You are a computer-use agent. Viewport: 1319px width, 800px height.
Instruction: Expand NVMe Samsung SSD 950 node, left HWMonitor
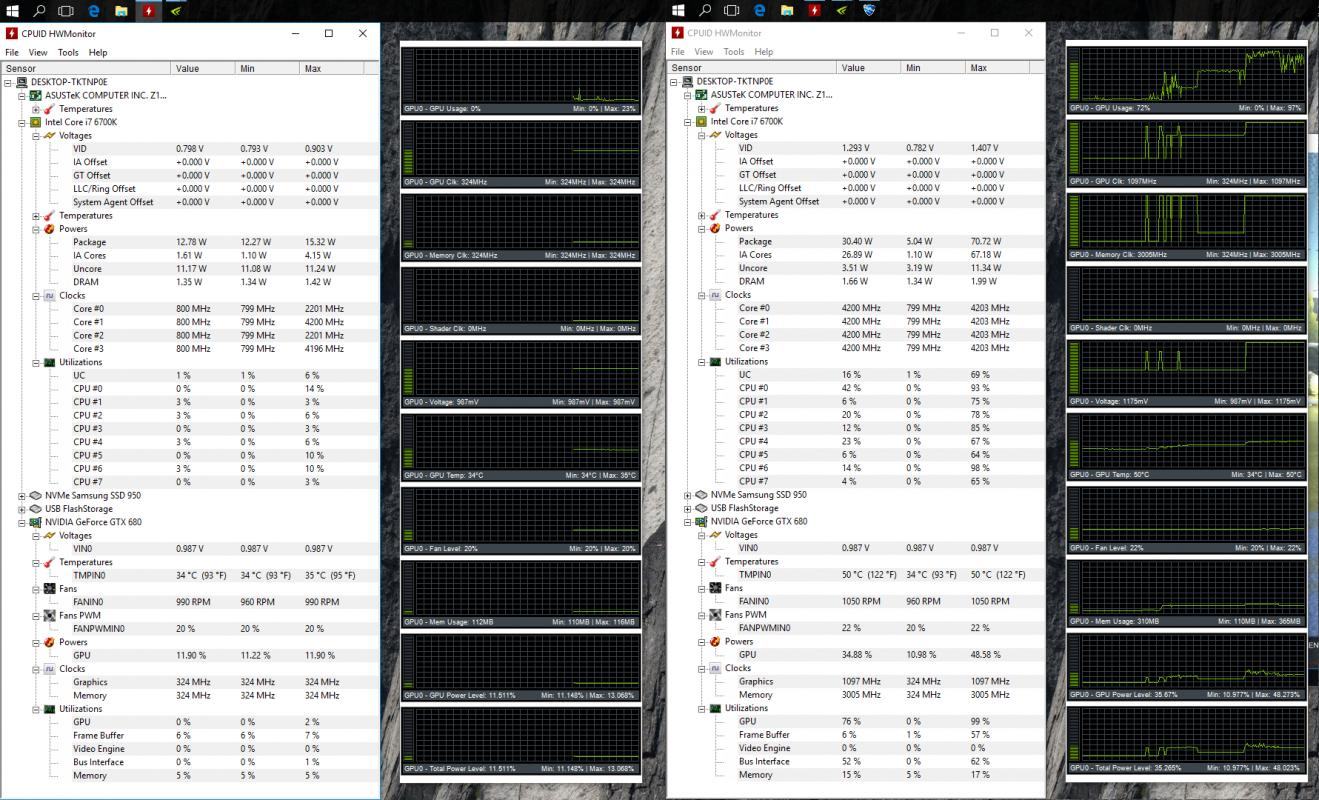22,495
